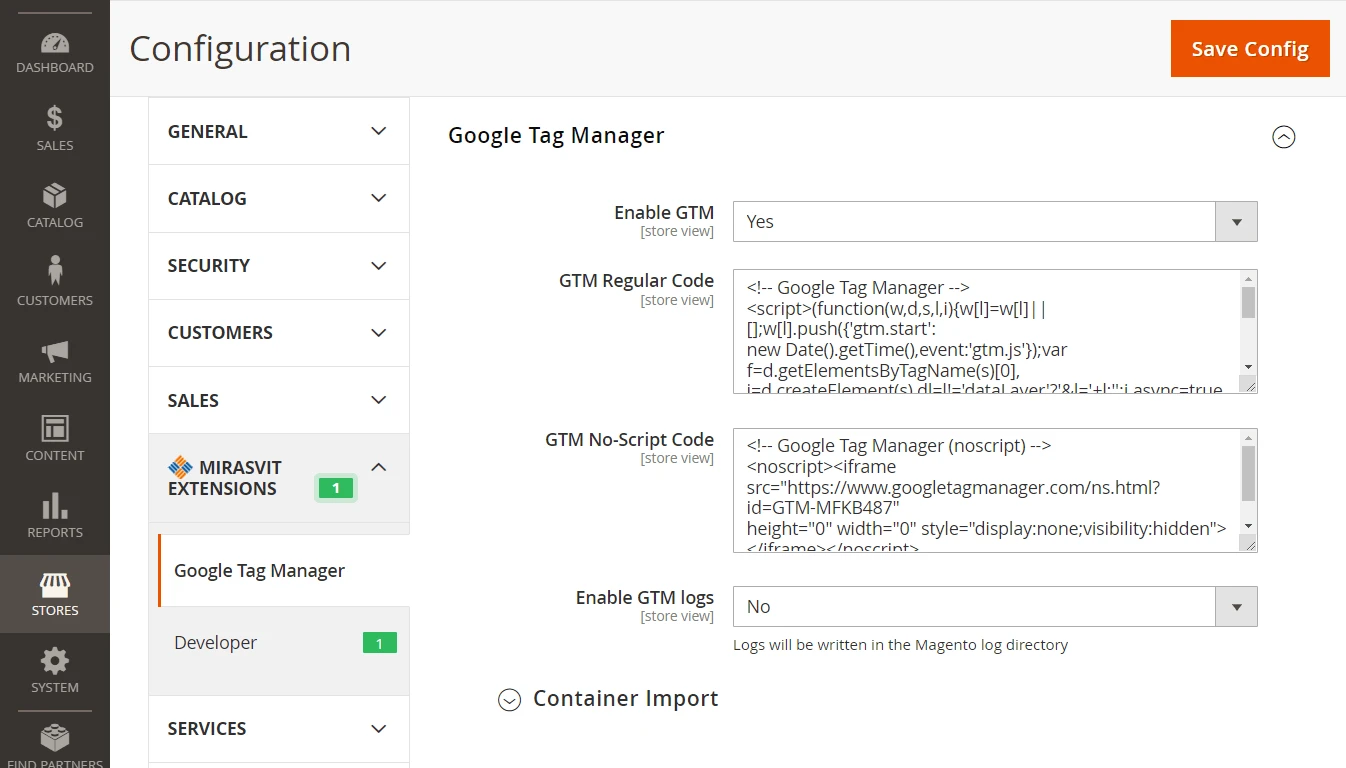Viewport: 1346px width, 768px height.
Task: Change the Enable GTM dropdown value
Action: [994, 222]
